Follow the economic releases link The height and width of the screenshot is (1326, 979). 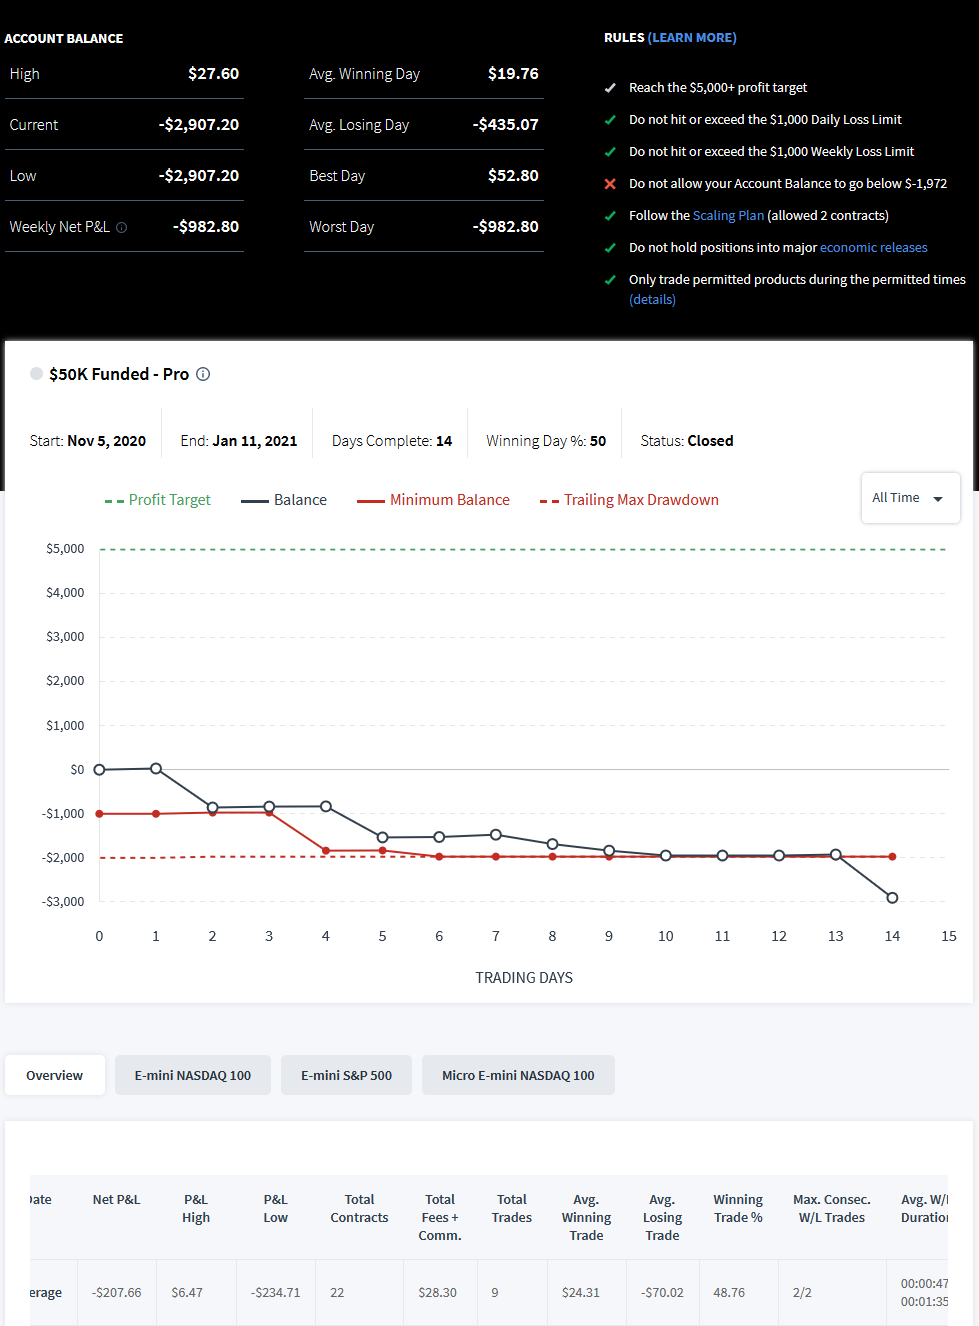coord(874,248)
